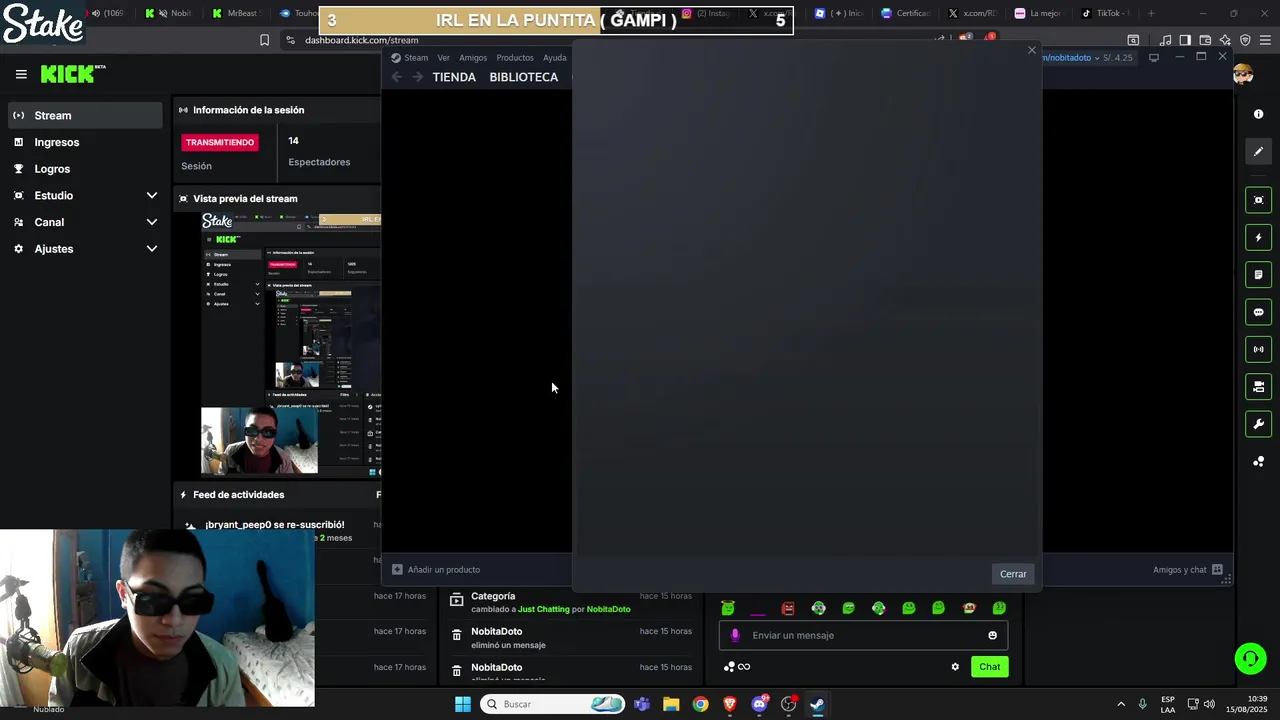This screenshot has width=1280, height=720.
Task: Open Stream section in Kick sidebar
Action: click(85, 115)
